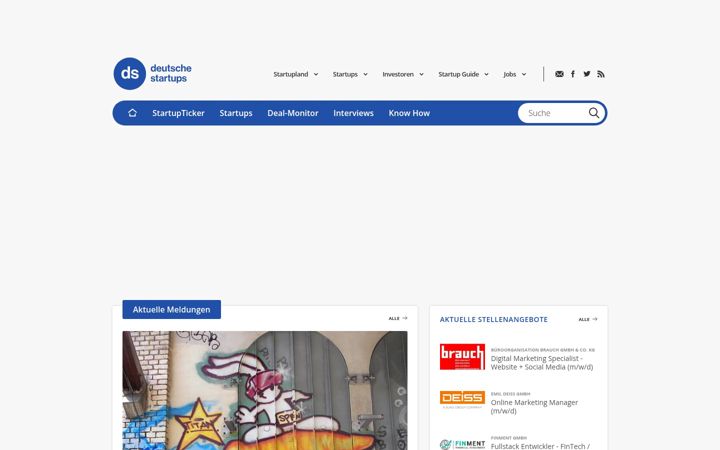Open Know How in the navigation bar
Viewport: 720px width, 450px height.
click(x=409, y=113)
